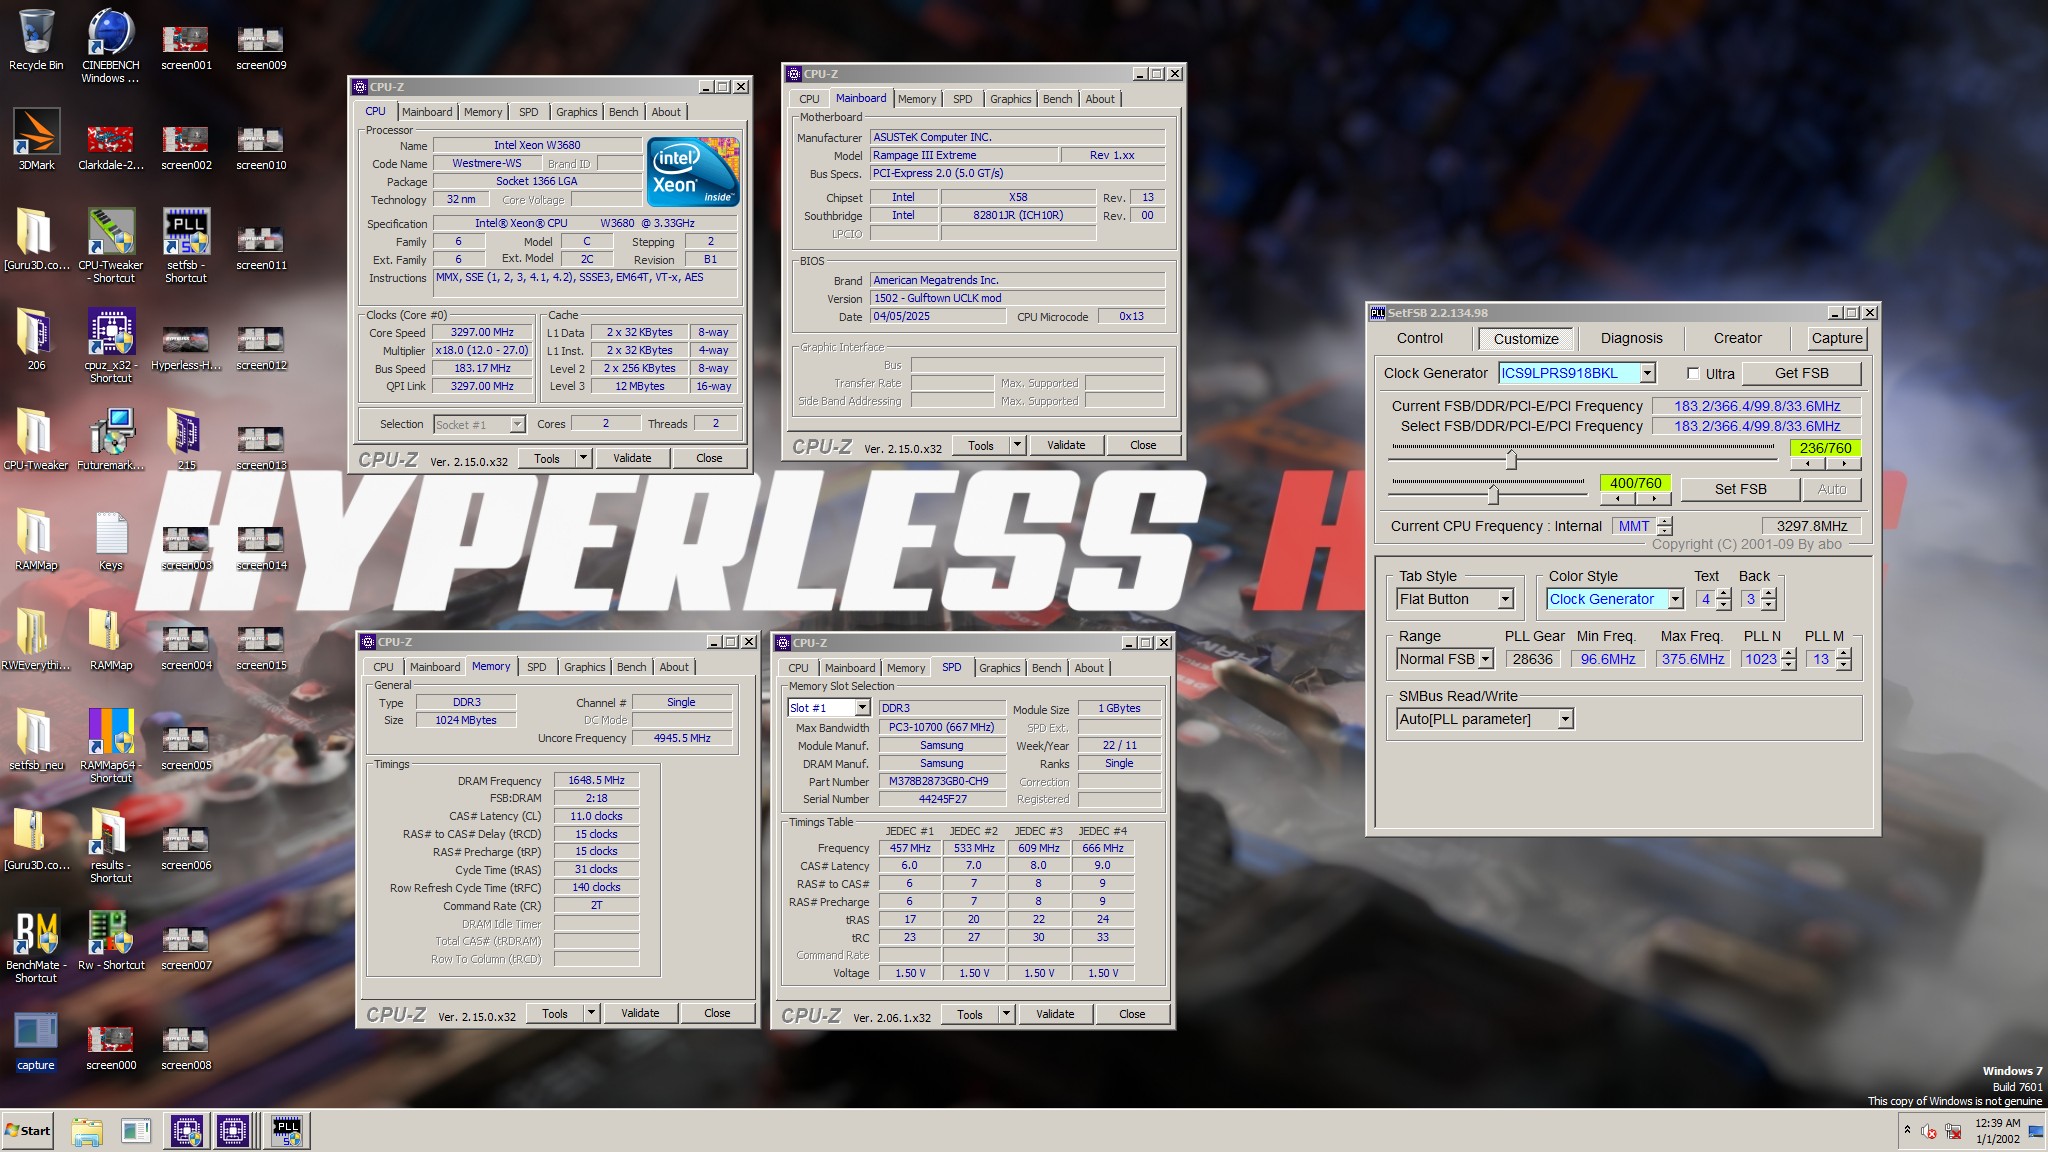Toggle the Ultra checkbox in SetFSB

point(1693,373)
